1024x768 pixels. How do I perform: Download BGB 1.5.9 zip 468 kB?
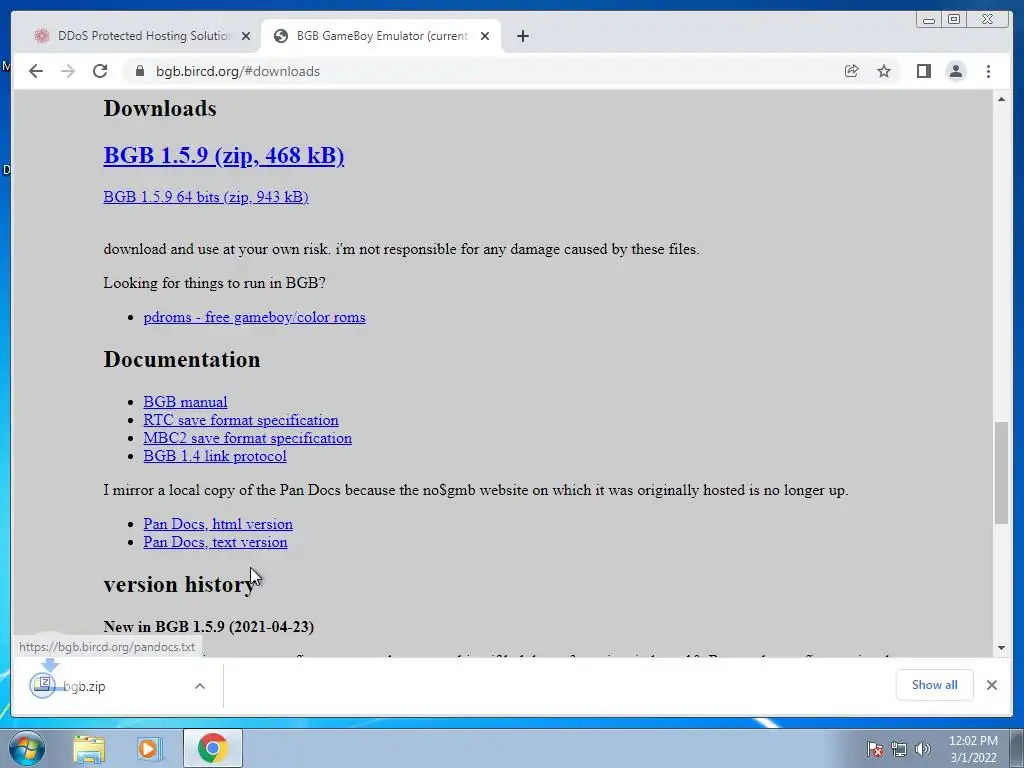pos(224,155)
